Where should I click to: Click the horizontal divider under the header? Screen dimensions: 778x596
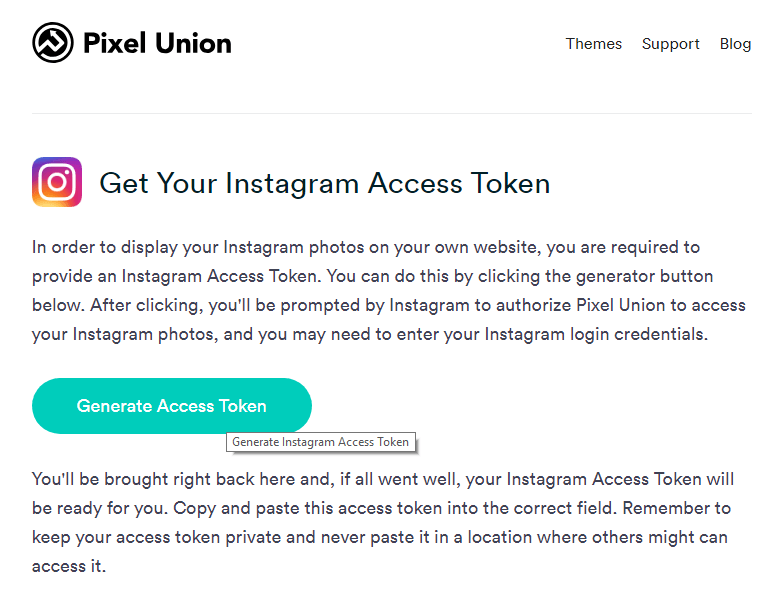[x=392, y=114]
